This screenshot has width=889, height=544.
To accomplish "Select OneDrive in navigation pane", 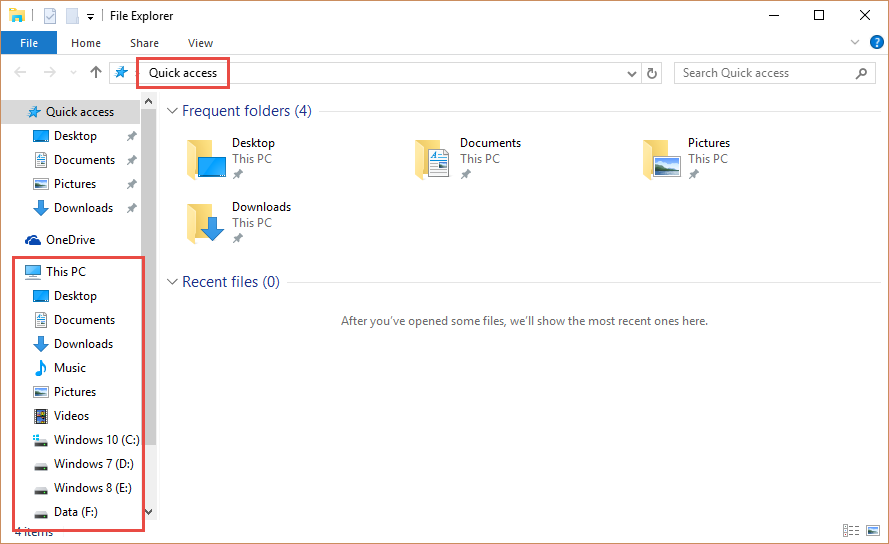I will click(70, 240).
